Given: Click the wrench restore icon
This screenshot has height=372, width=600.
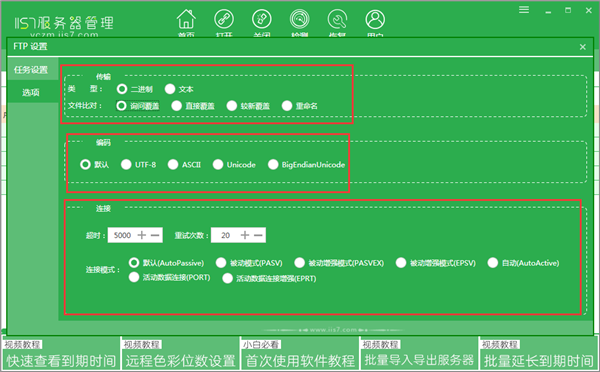Looking at the screenshot, I should tap(337, 19).
